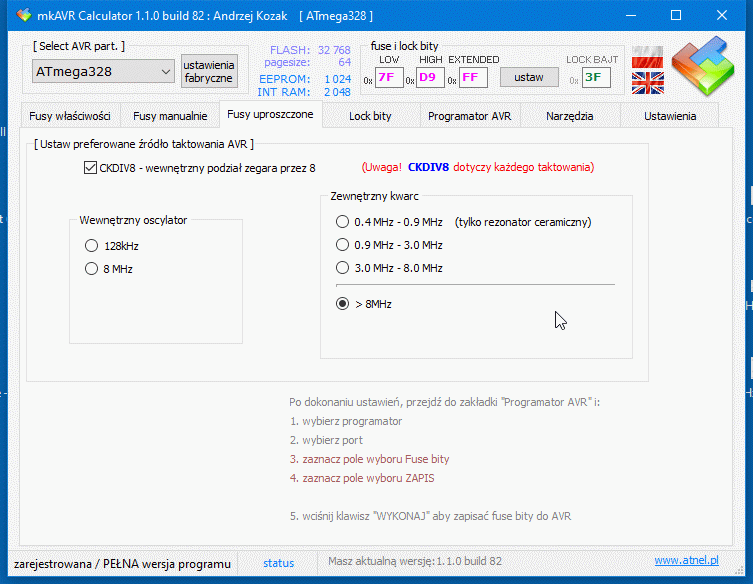Open the Programator AVR tab

pos(469,116)
